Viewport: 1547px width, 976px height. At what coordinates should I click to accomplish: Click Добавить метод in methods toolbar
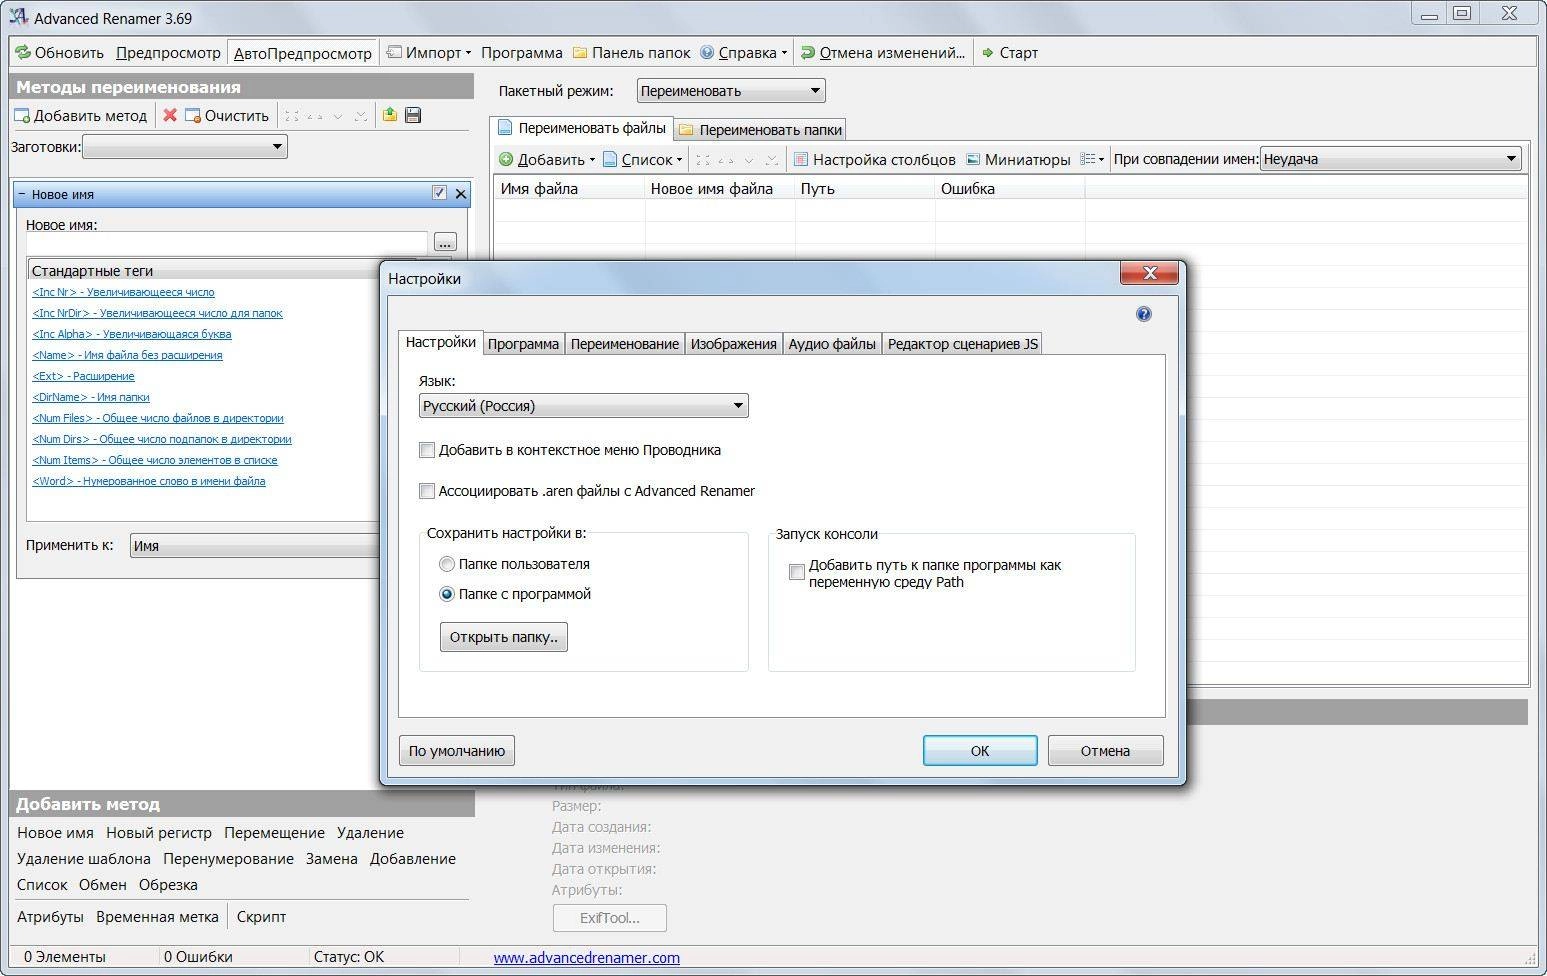(80, 115)
